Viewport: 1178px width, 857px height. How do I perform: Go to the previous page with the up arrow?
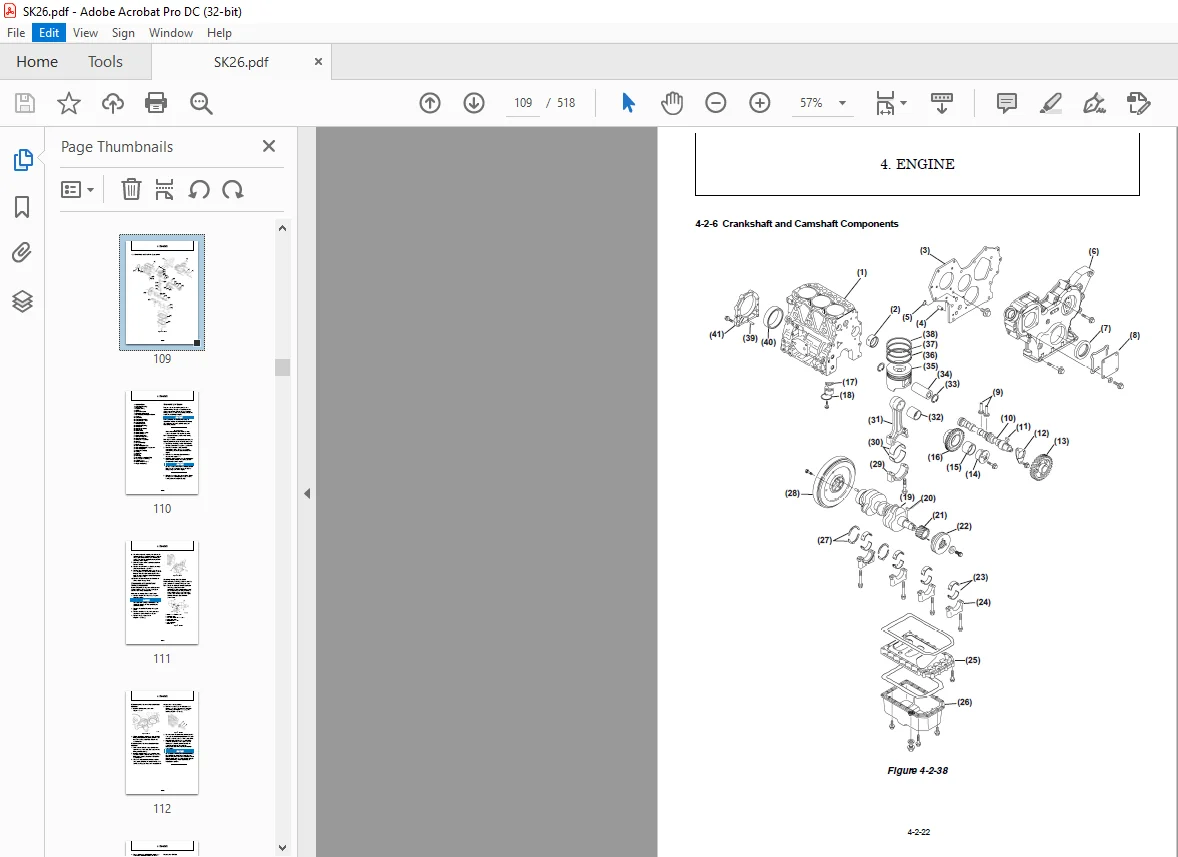430,103
